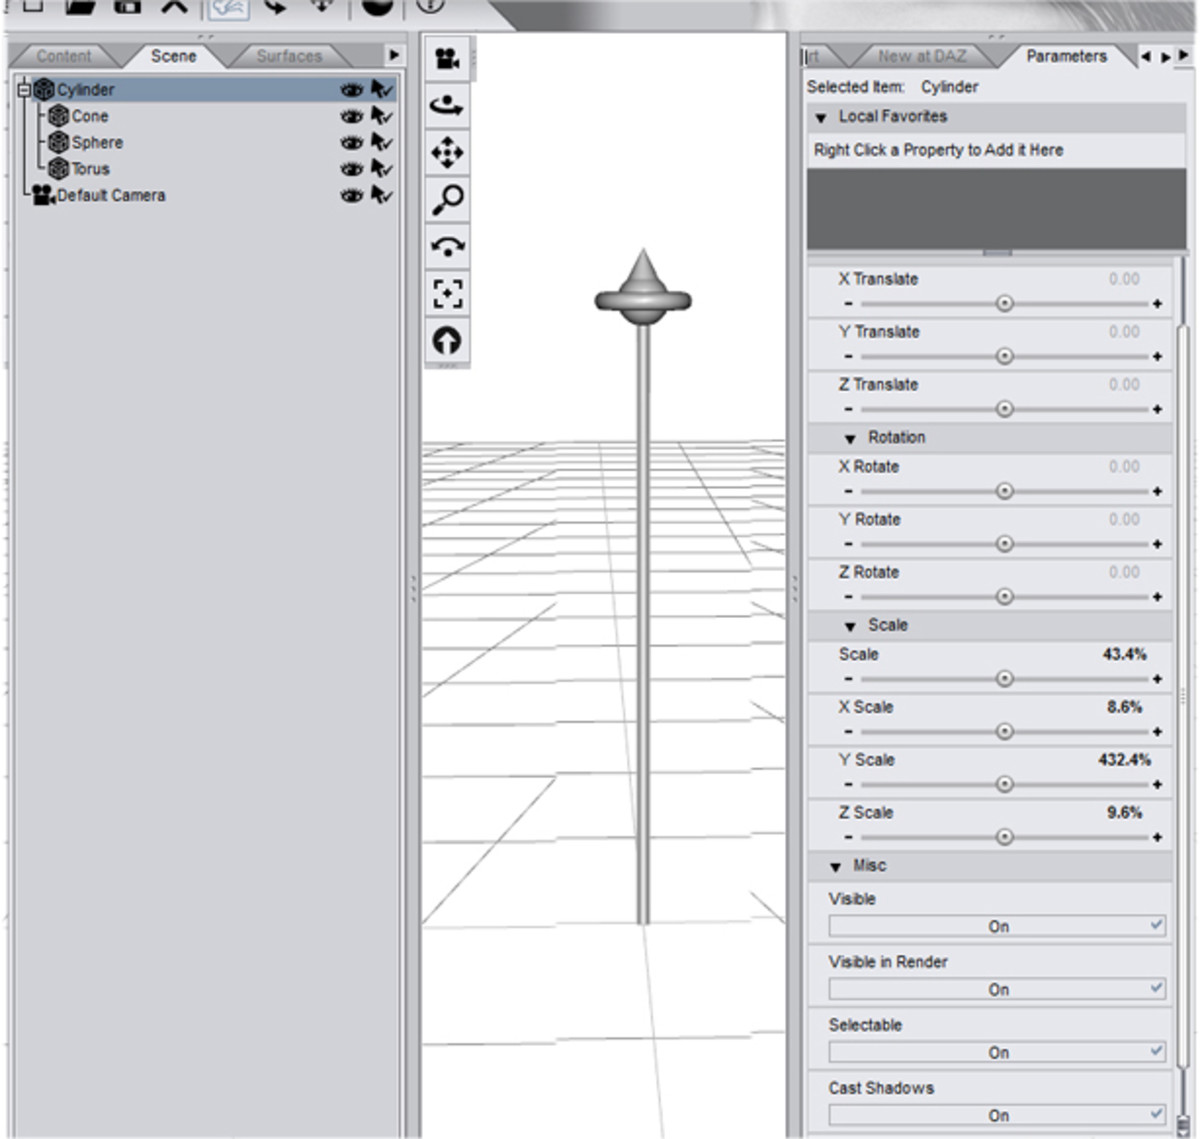Hide the Torus in the scene

point(350,169)
